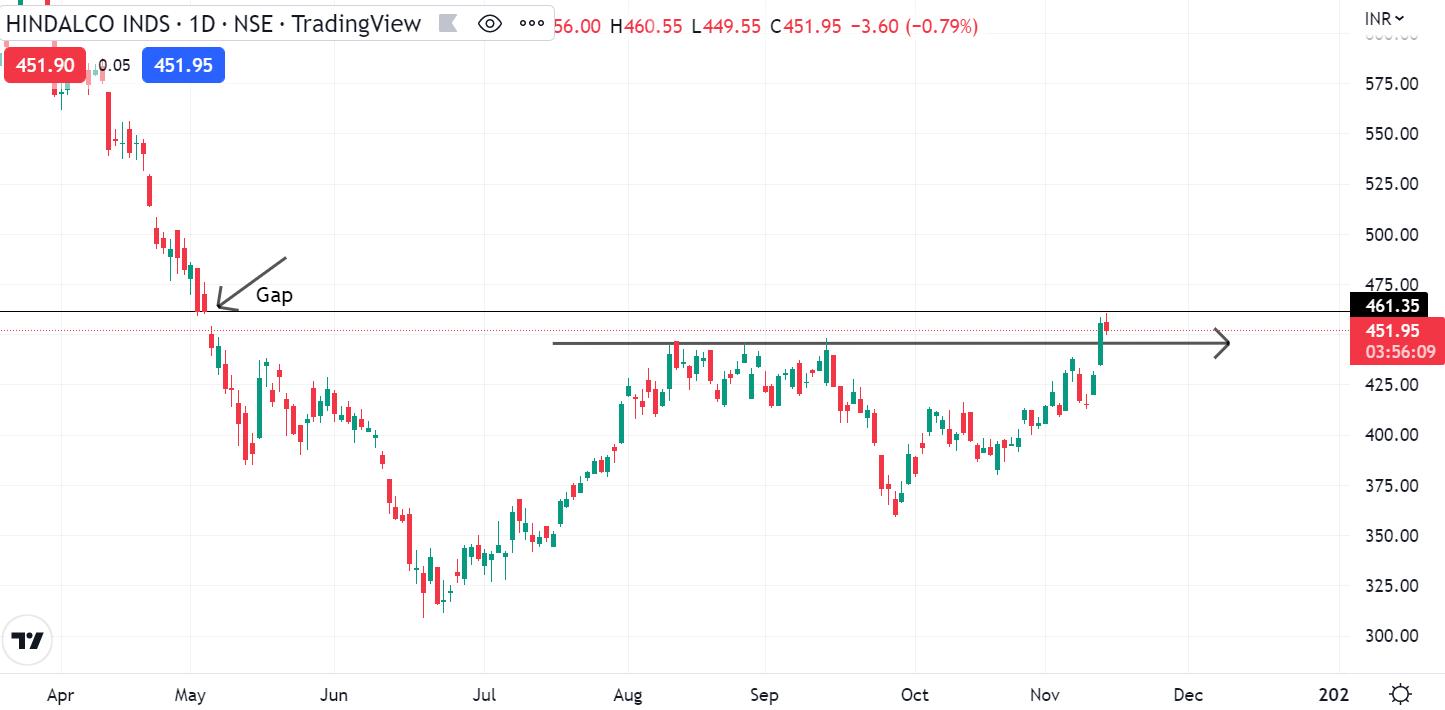Select the 'Gap' text annotation
The height and width of the screenshot is (710, 1445).
pos(274,295)
